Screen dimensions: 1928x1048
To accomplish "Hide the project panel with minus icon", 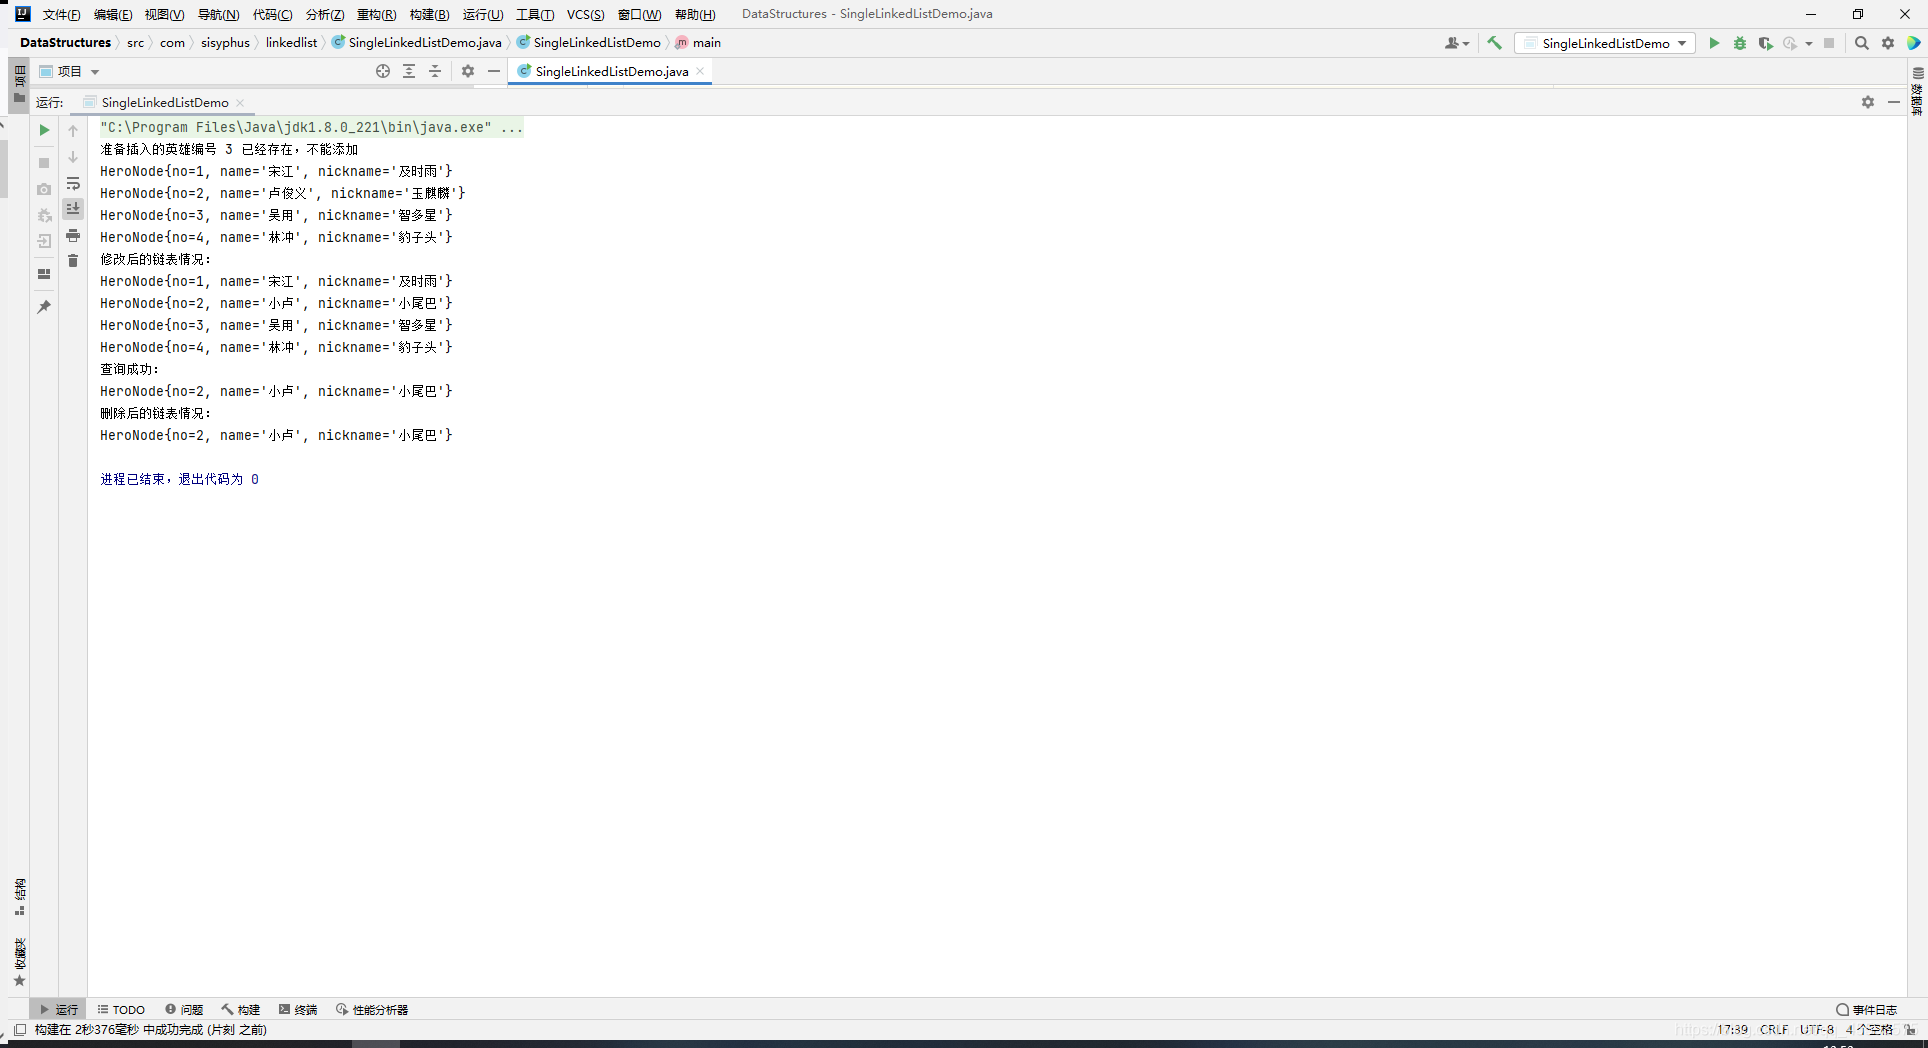I will point(494,71).
